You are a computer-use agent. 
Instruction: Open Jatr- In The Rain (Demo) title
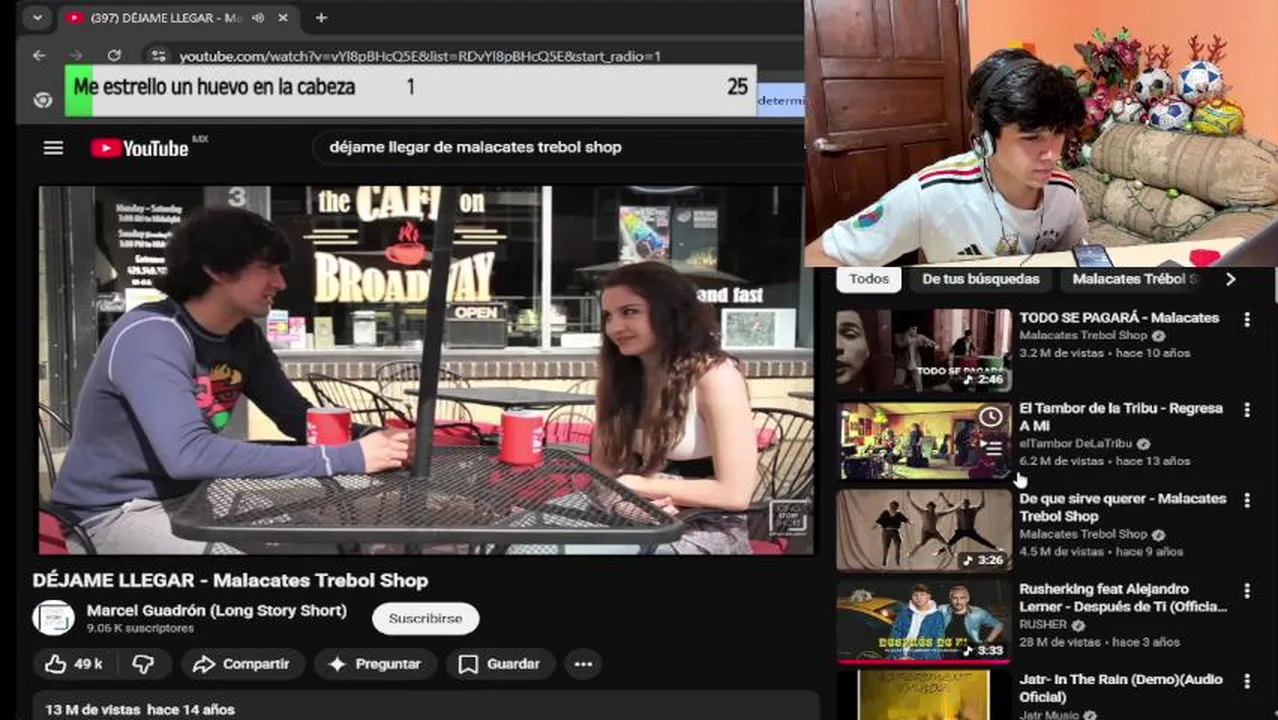point(1121,688)
